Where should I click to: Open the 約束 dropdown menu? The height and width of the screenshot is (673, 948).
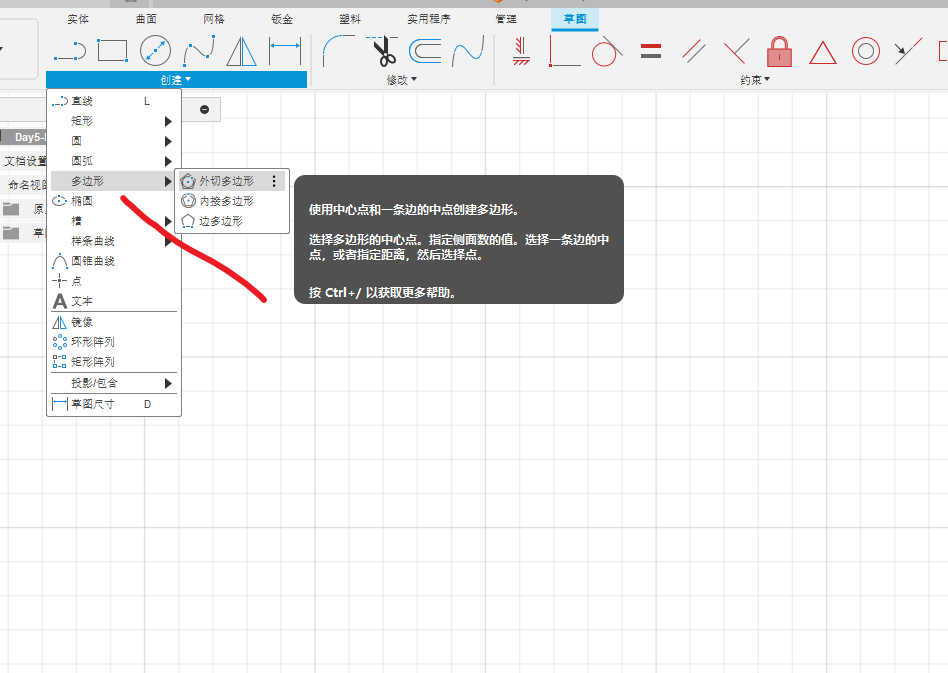tap(755, 80)
